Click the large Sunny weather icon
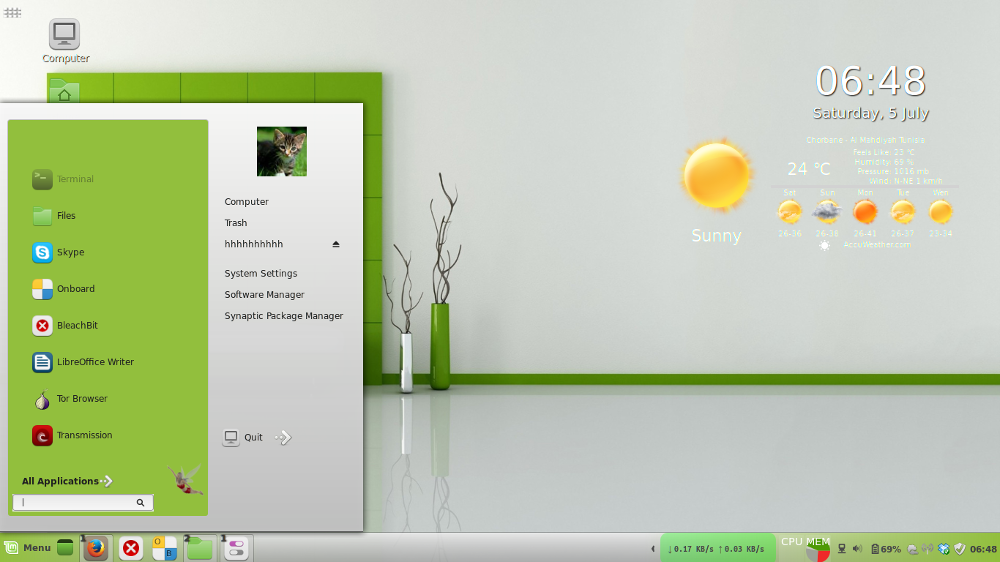Image resolution: width=1000 pixels, height=562 pixels. [716, 176]
